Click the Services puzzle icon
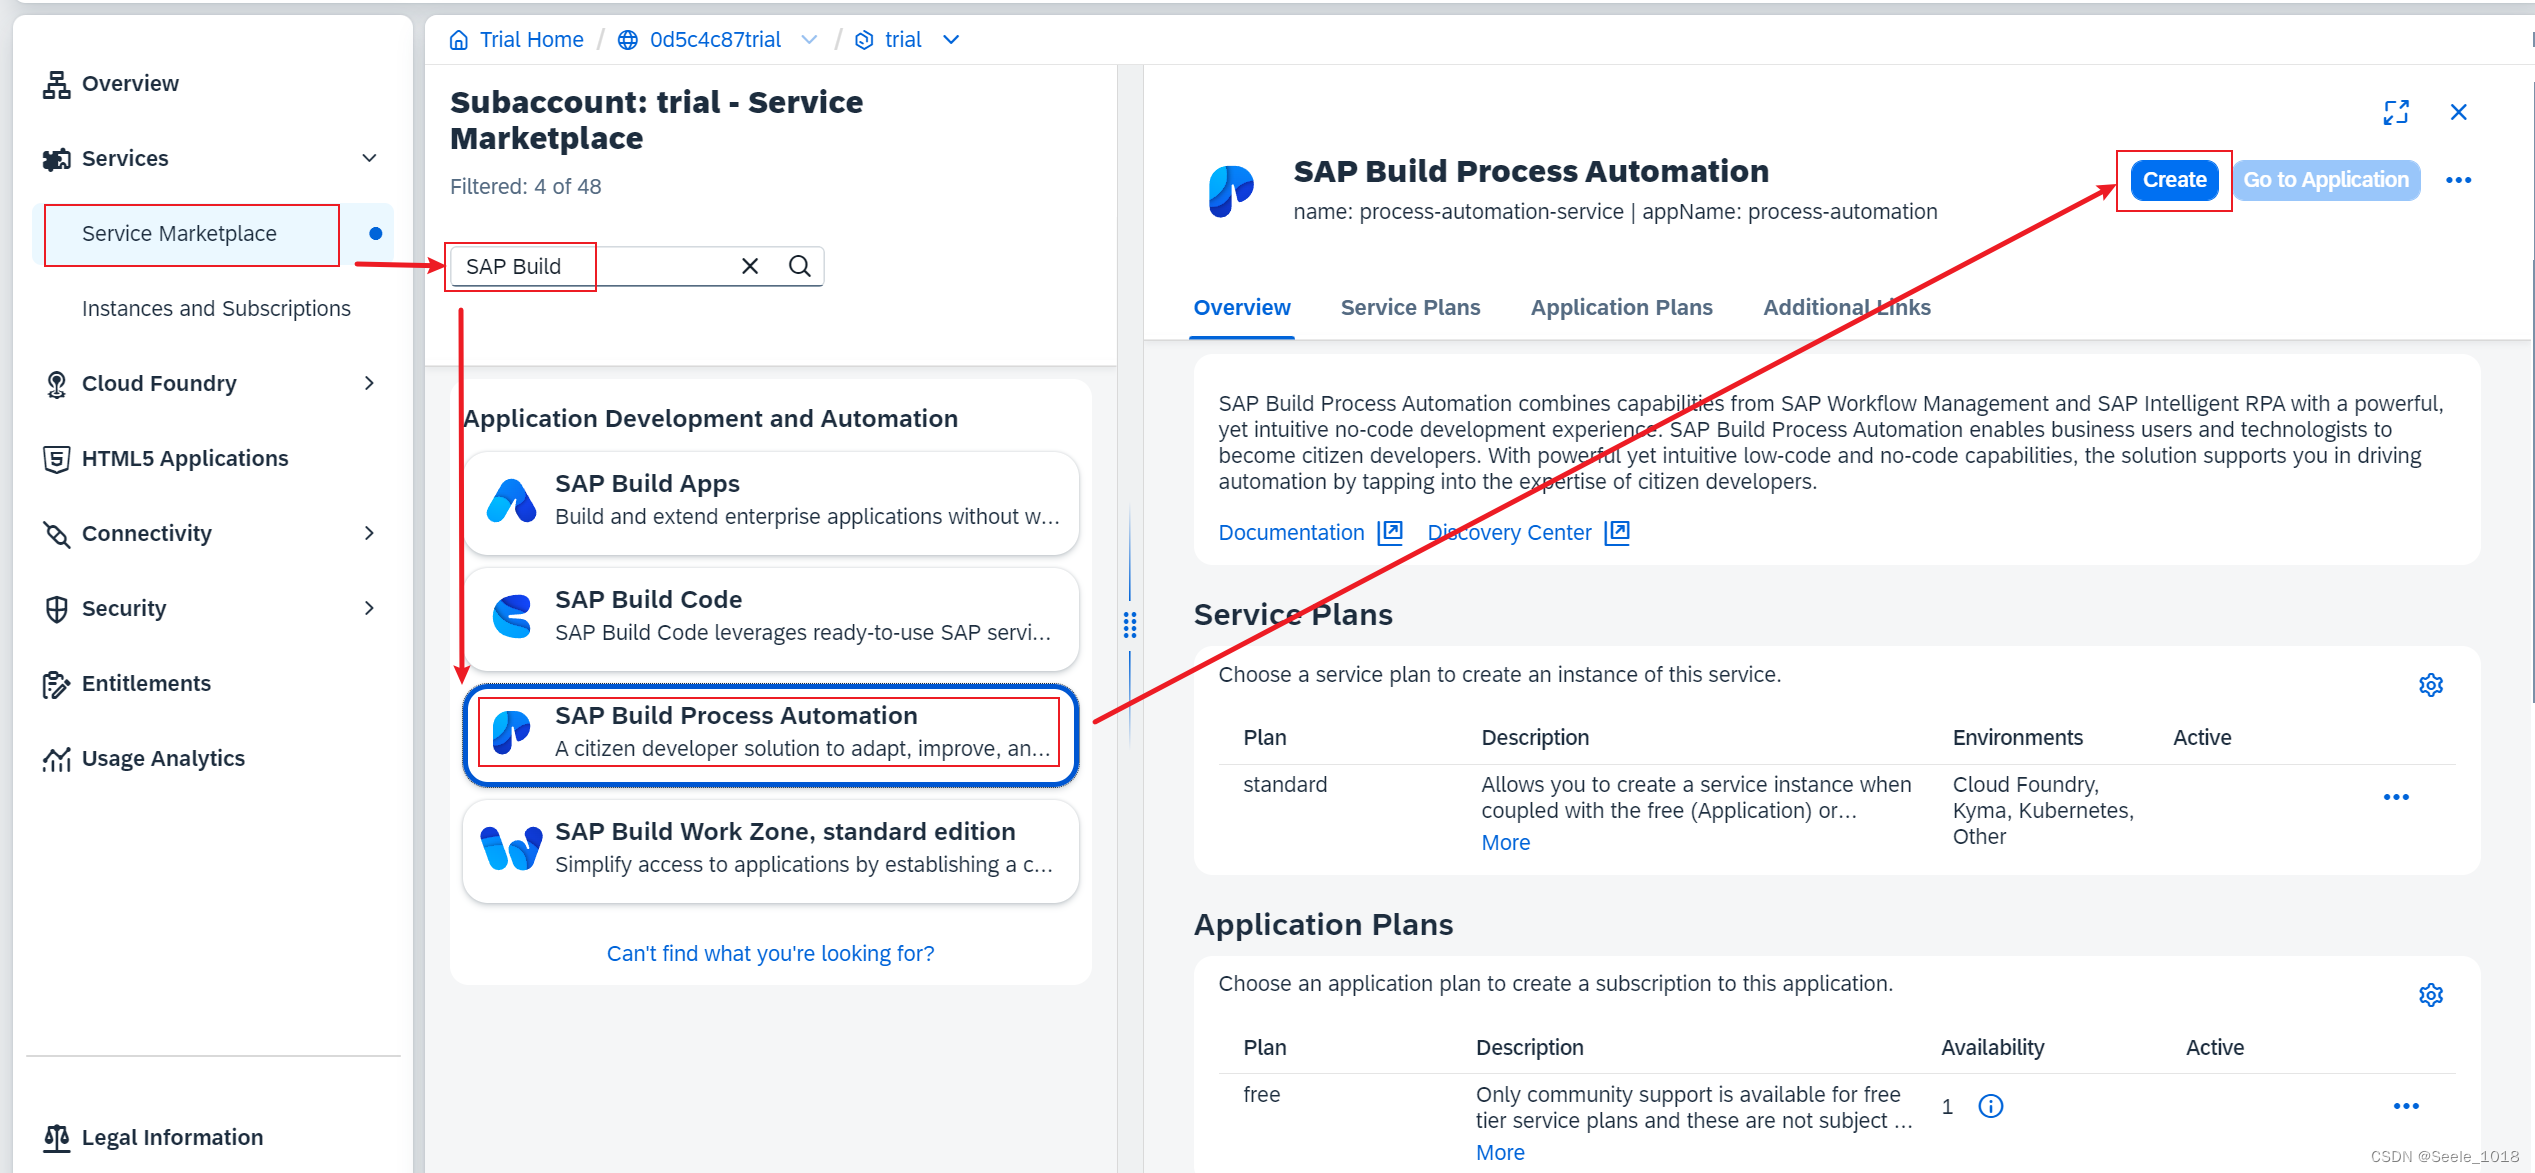The width and height of the screenshot is (2535, 1173). (56, 159)
